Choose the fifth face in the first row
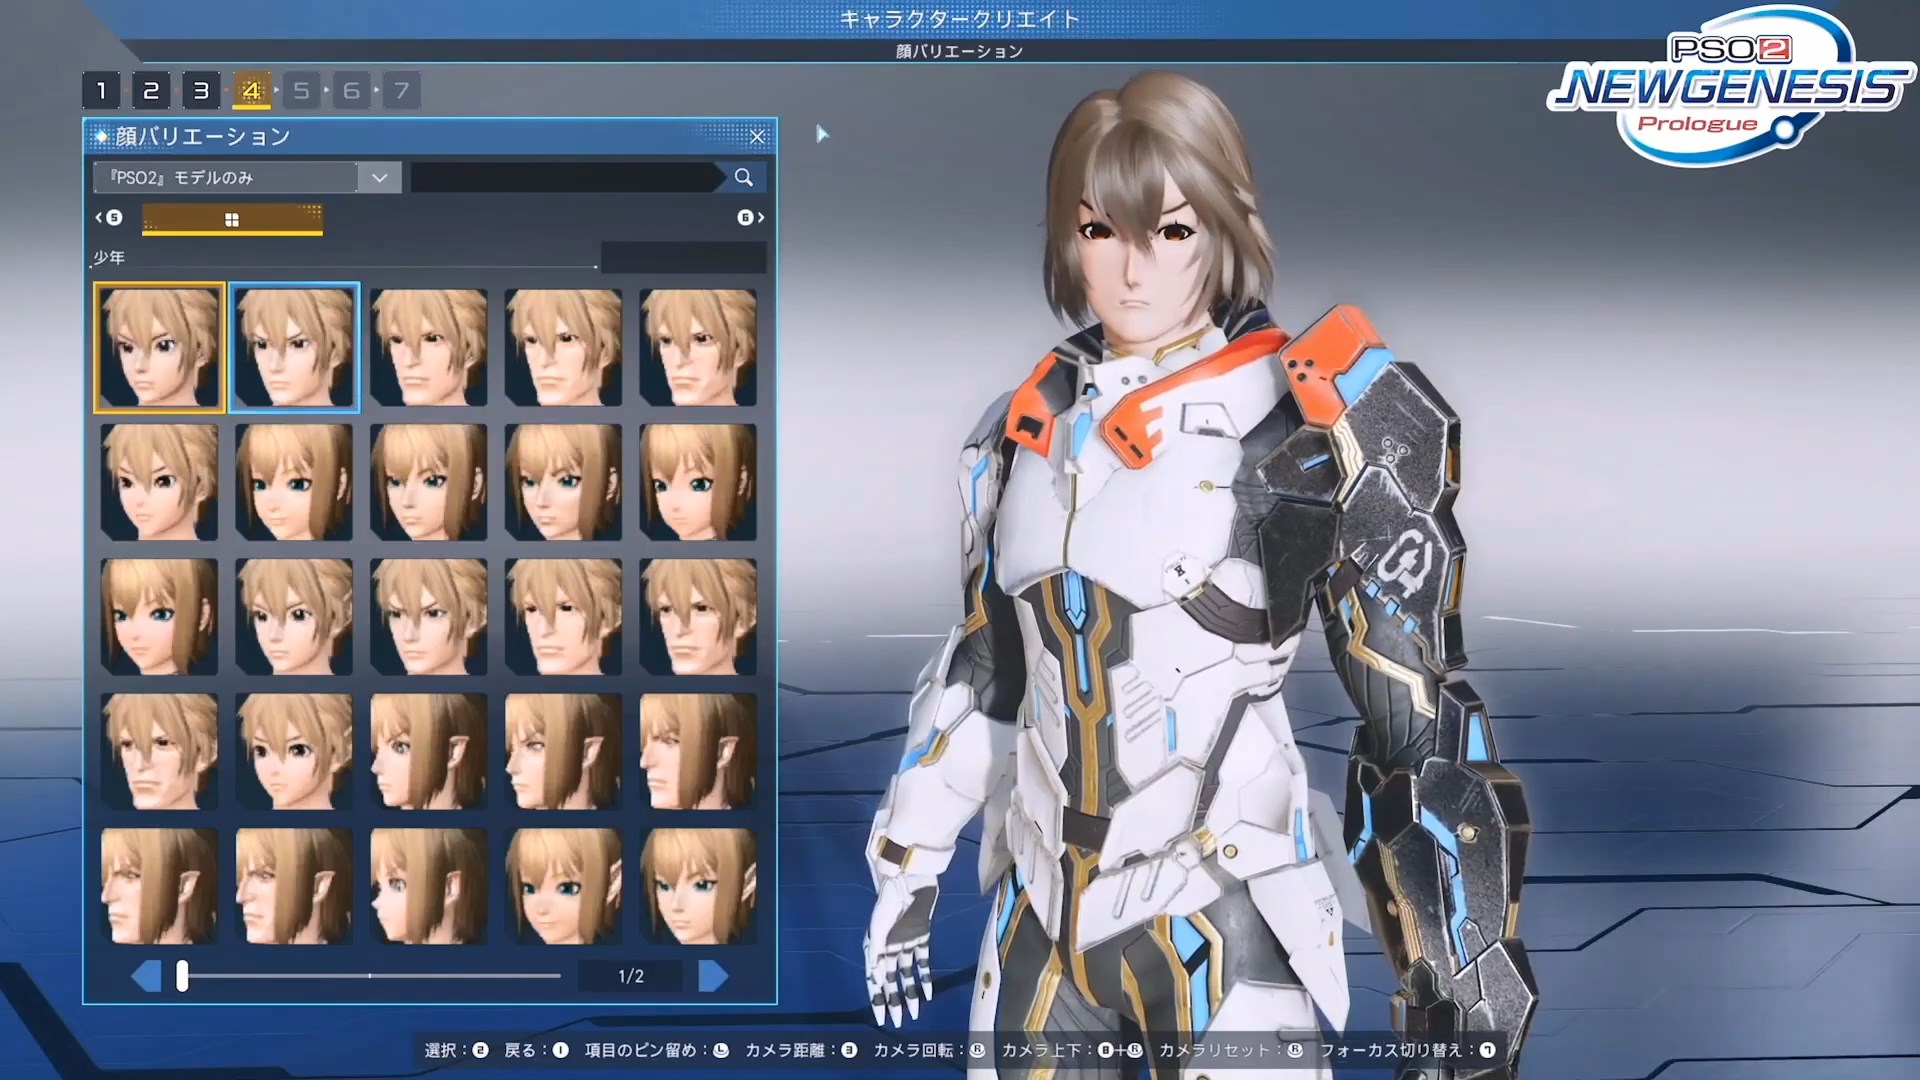Screen dimensions: 1920x1080 699,347
